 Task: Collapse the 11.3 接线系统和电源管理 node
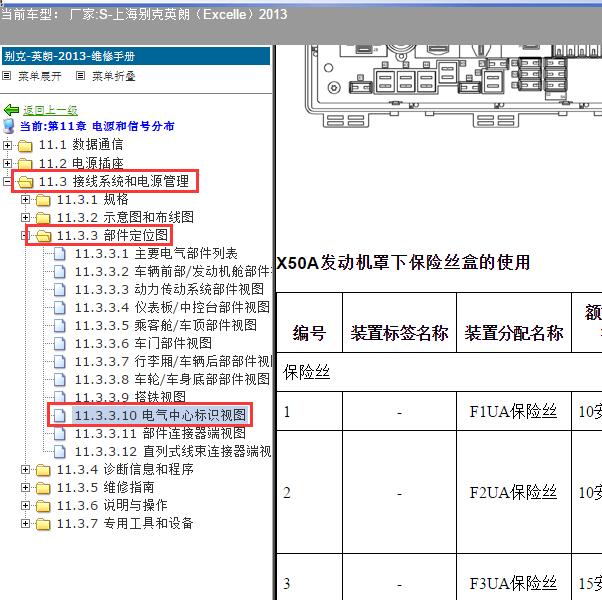click(7, 181)
